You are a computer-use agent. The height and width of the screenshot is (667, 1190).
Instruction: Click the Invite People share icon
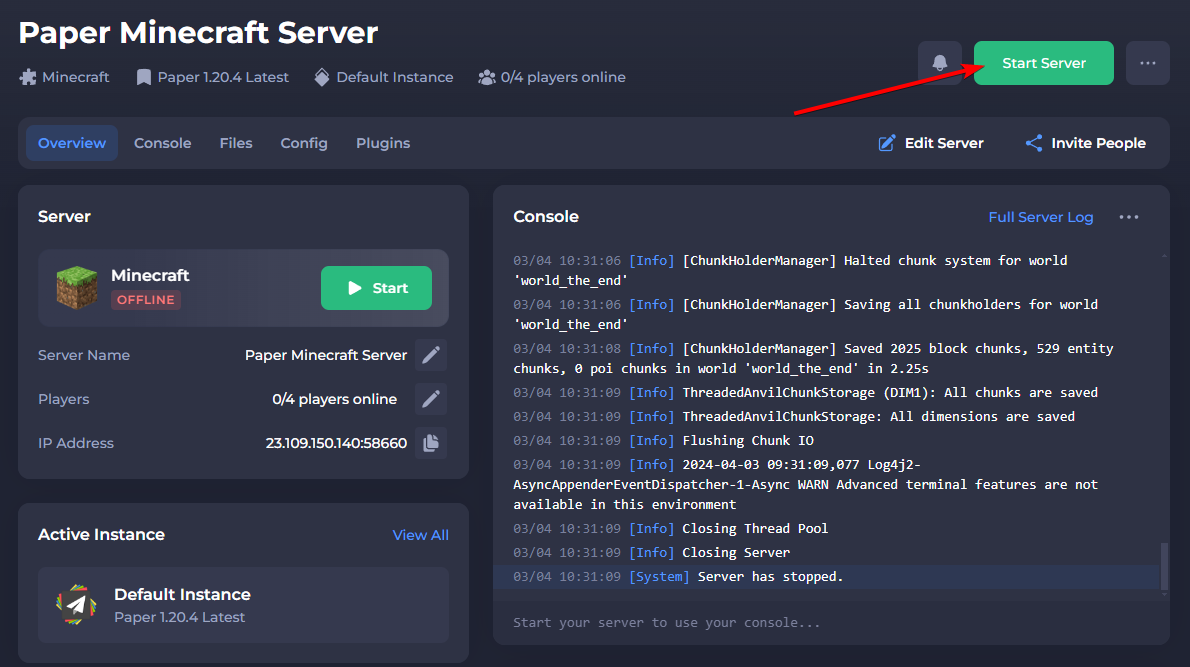pos(1033,143)
